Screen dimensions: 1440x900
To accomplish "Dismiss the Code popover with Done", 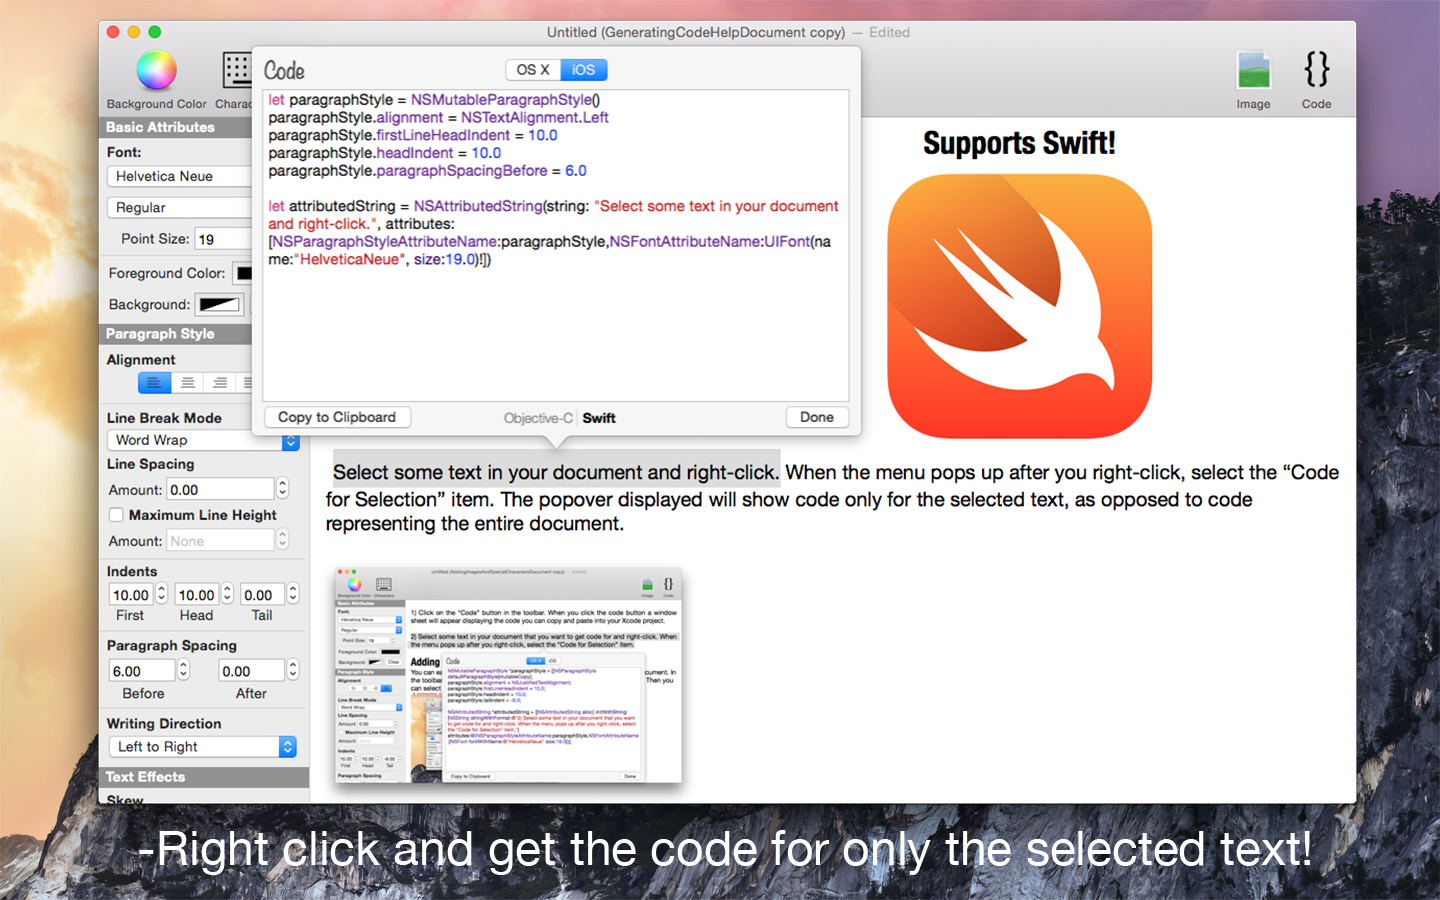I will (817, 417).
